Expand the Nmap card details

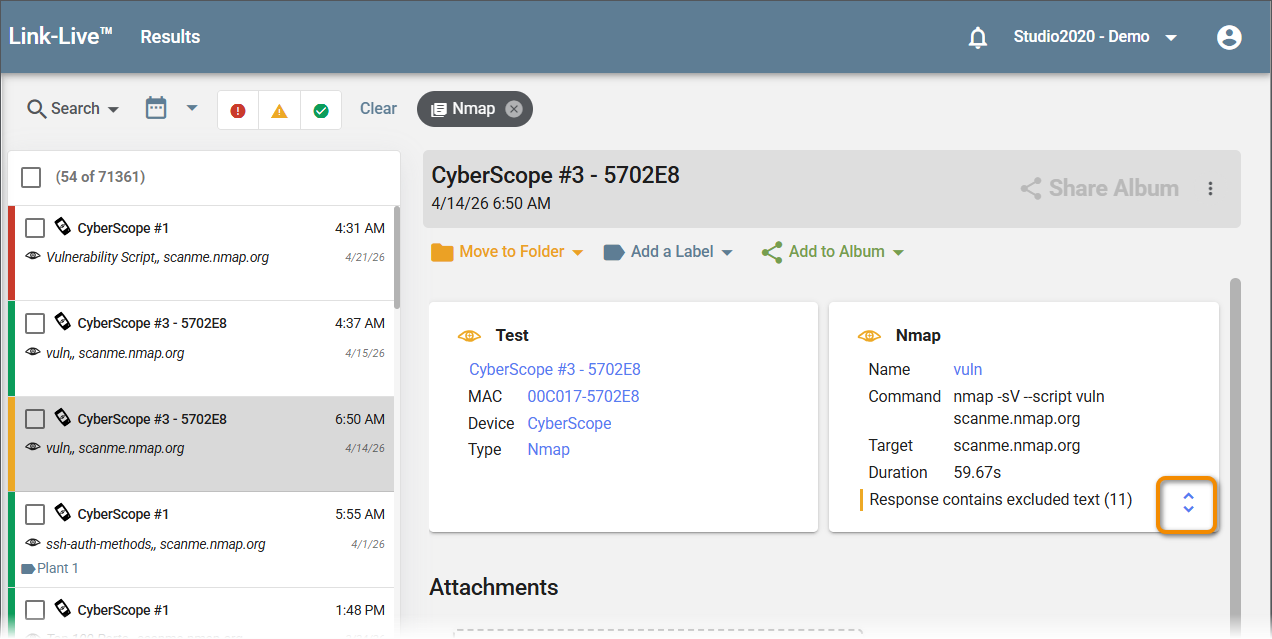1188,503
